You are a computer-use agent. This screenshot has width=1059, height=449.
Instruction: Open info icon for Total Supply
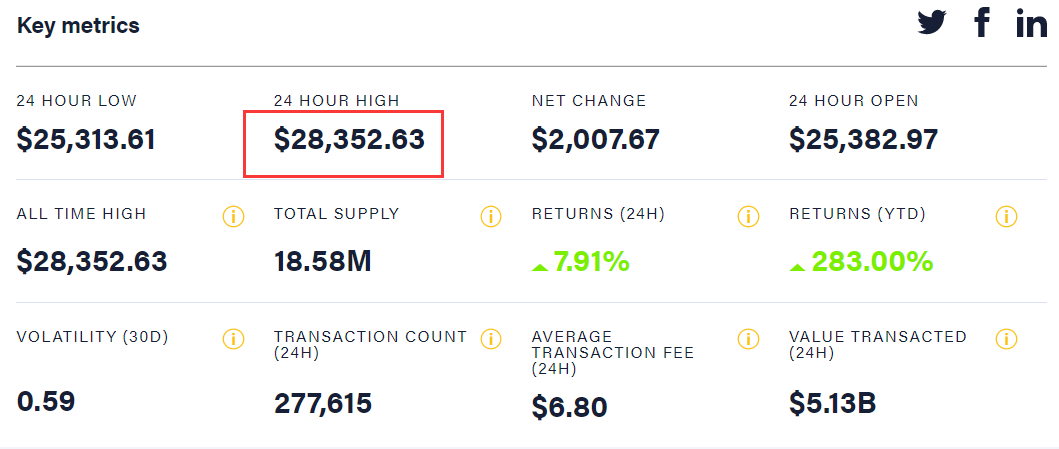pyautogui.click(x=491, y=217)
